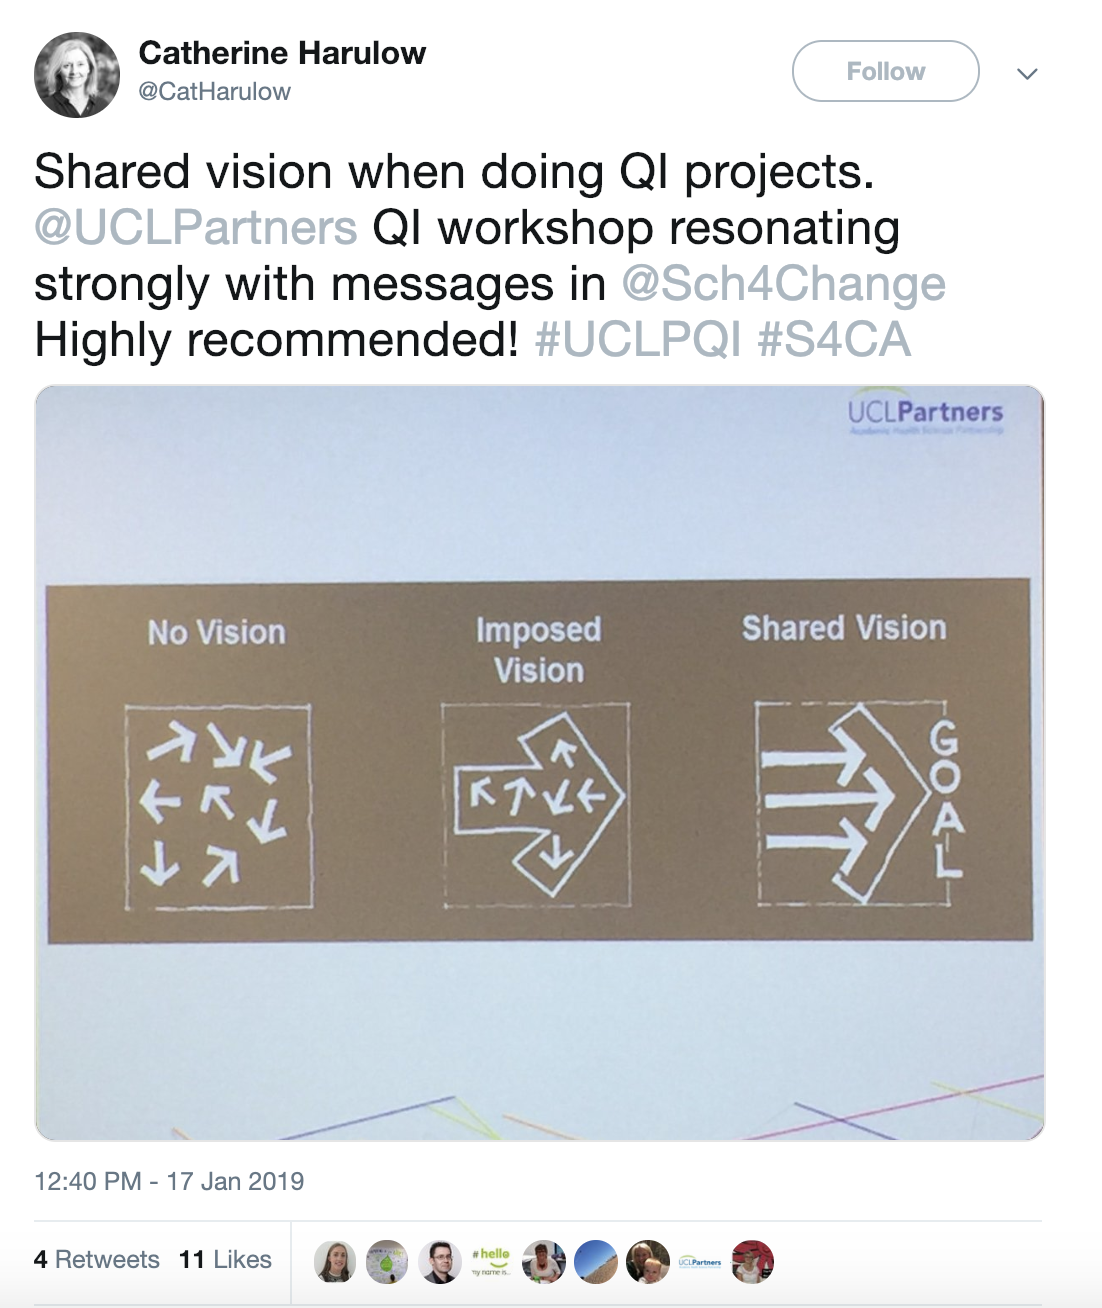Click the avatar of woman seated at desk
The width and height of the screenshot is (1102, 1308).
(543, 1261)
